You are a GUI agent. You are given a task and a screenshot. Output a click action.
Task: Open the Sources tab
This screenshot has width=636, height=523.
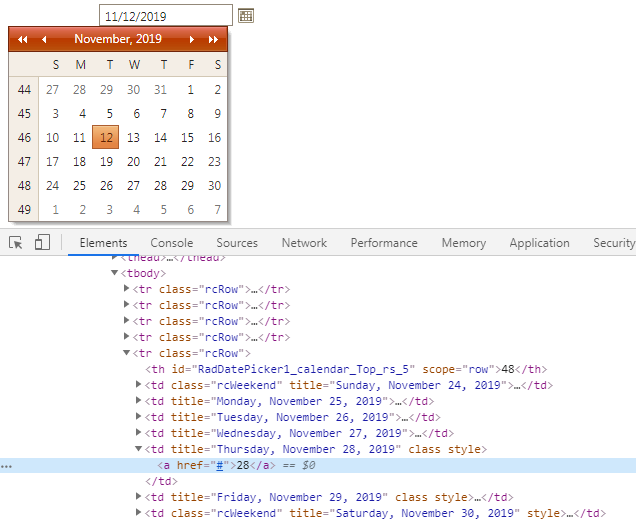point(237,243)
